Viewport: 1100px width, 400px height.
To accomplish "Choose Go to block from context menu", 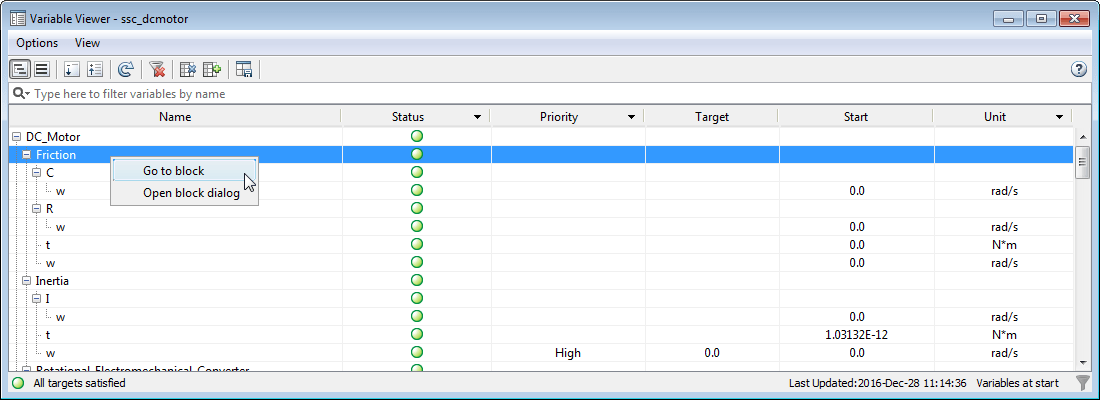I will 185,171.
